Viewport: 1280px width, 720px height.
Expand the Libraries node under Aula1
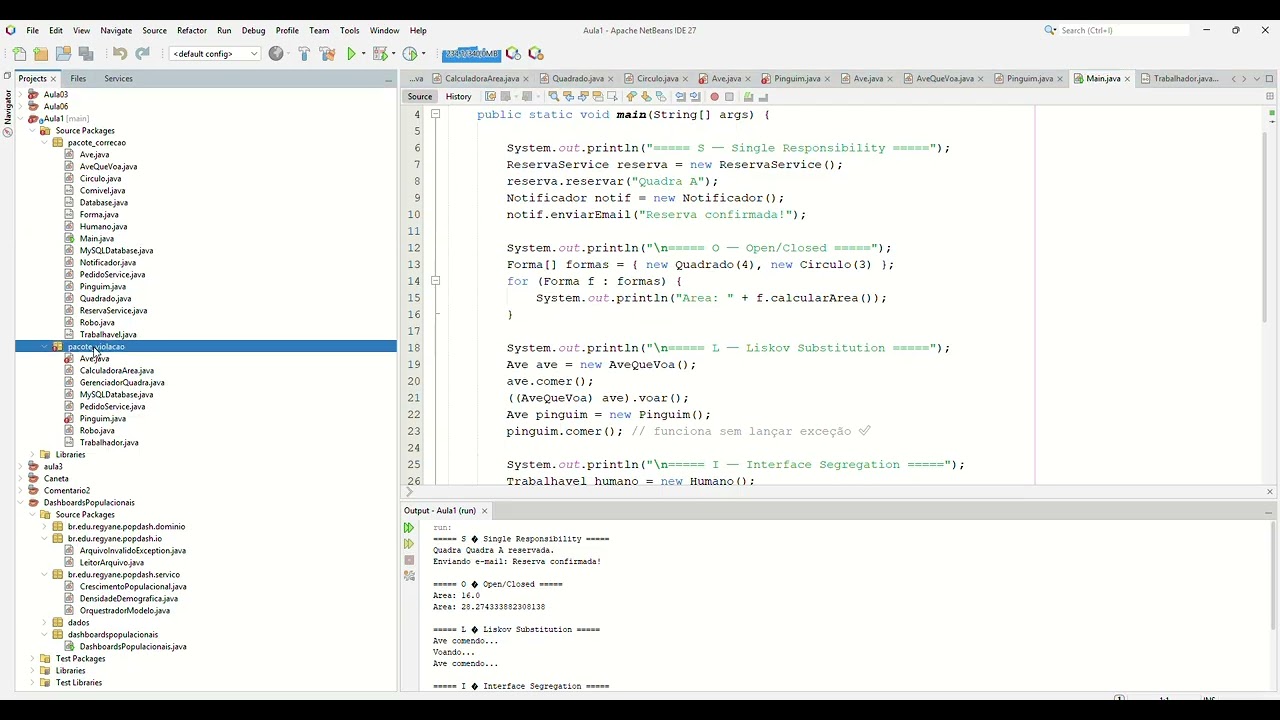33,454
